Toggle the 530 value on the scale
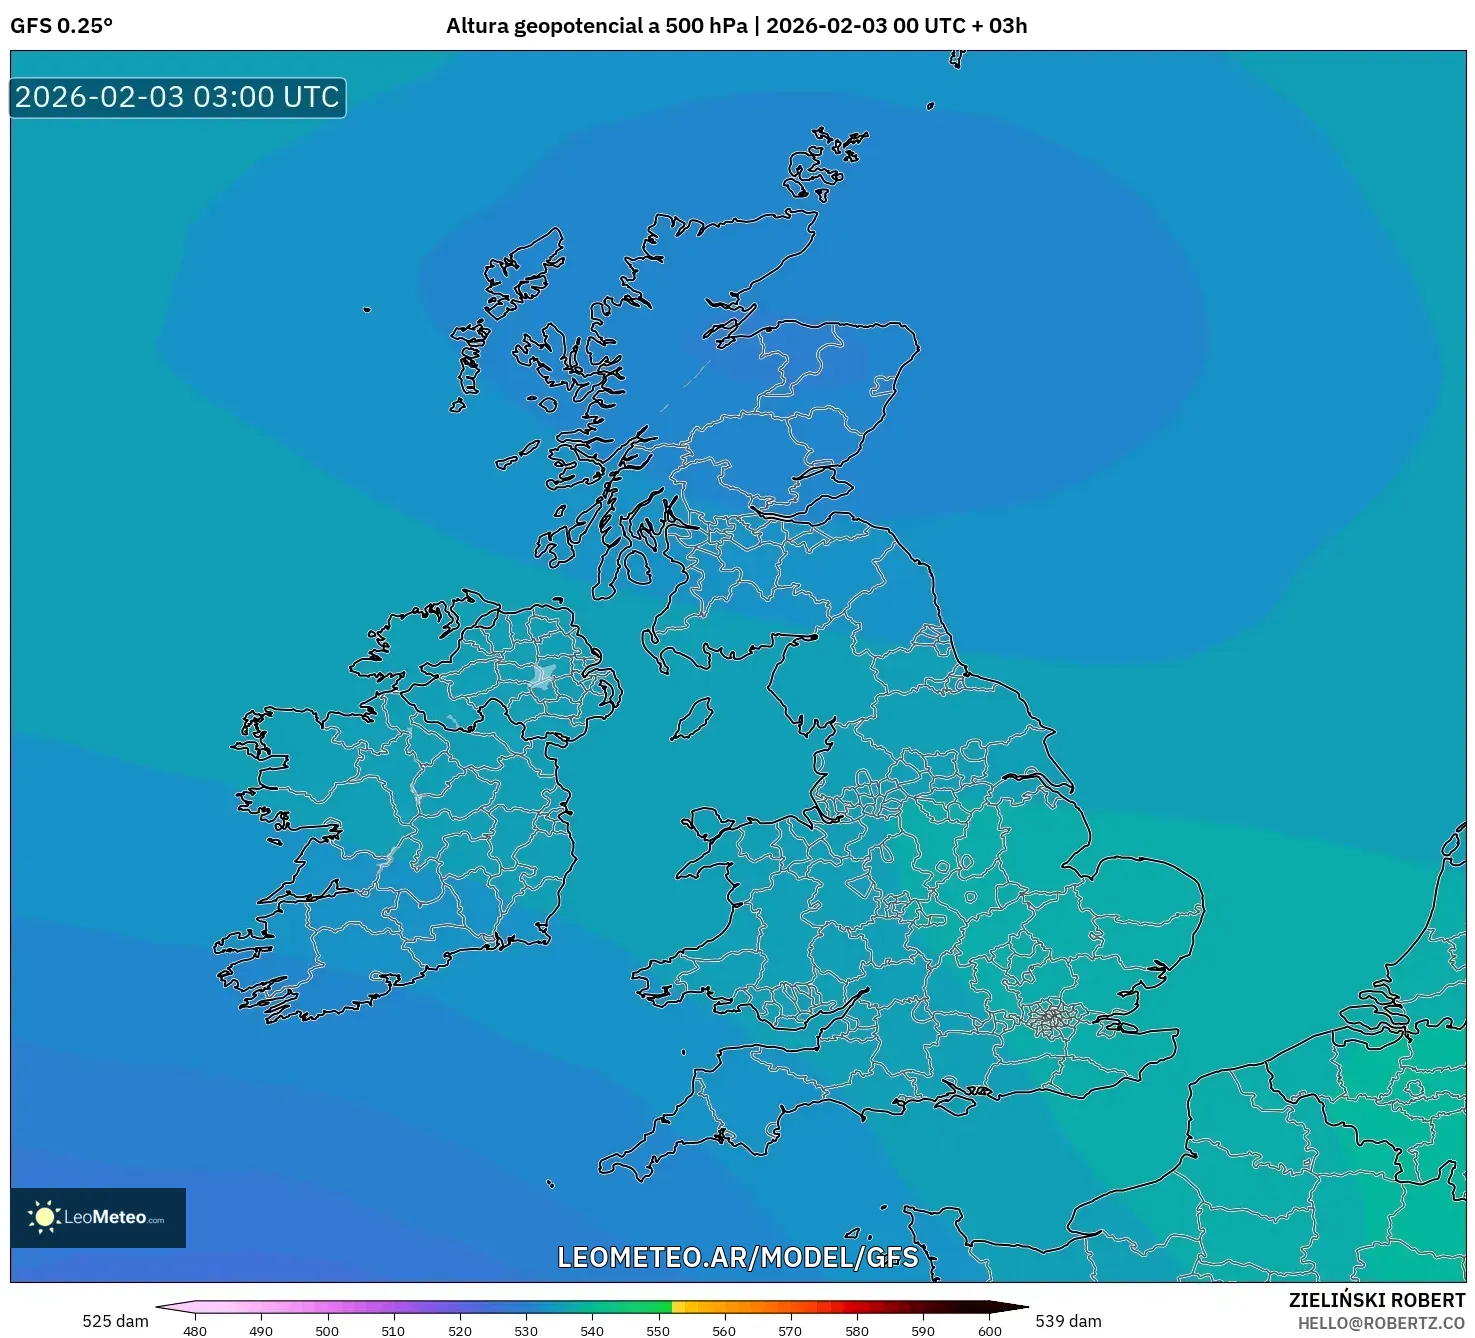1475x1338 pixels. pos(528,1332)
